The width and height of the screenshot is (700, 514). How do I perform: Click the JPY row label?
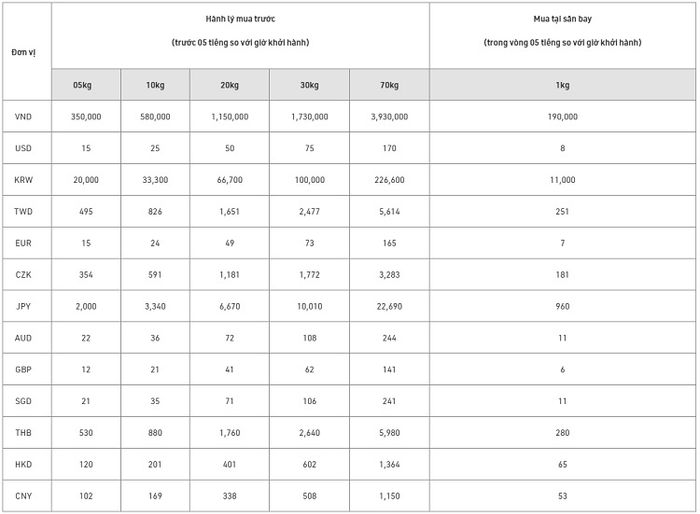[24, 306]
